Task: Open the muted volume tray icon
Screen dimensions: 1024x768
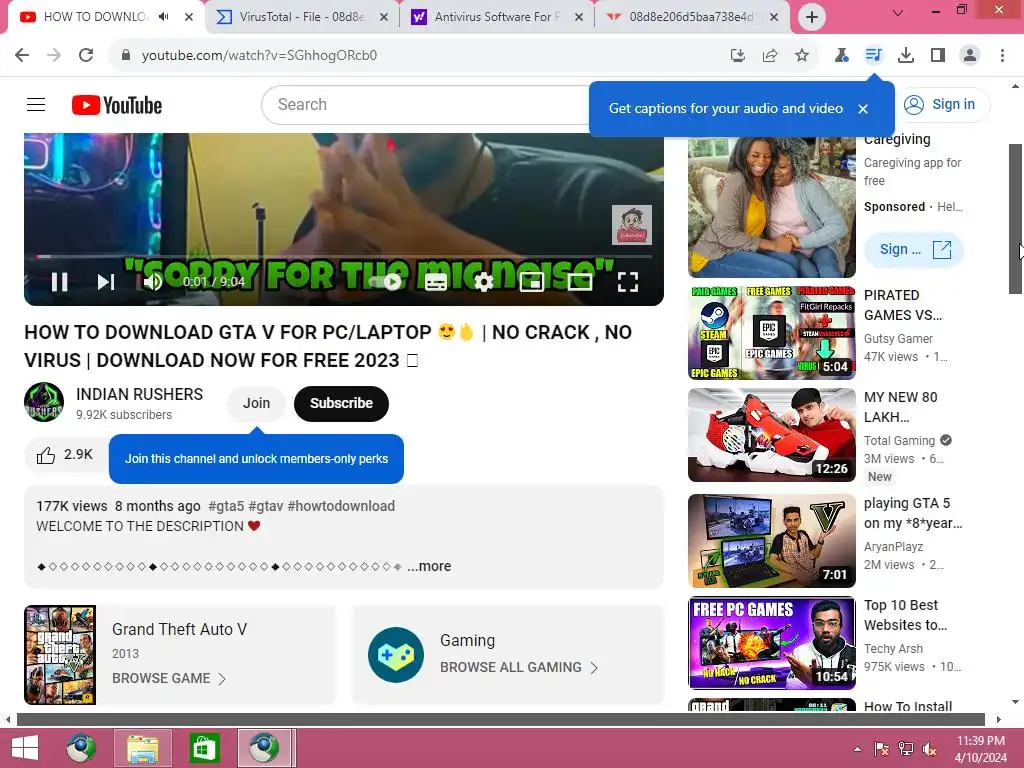Action: tap(930, 749)
